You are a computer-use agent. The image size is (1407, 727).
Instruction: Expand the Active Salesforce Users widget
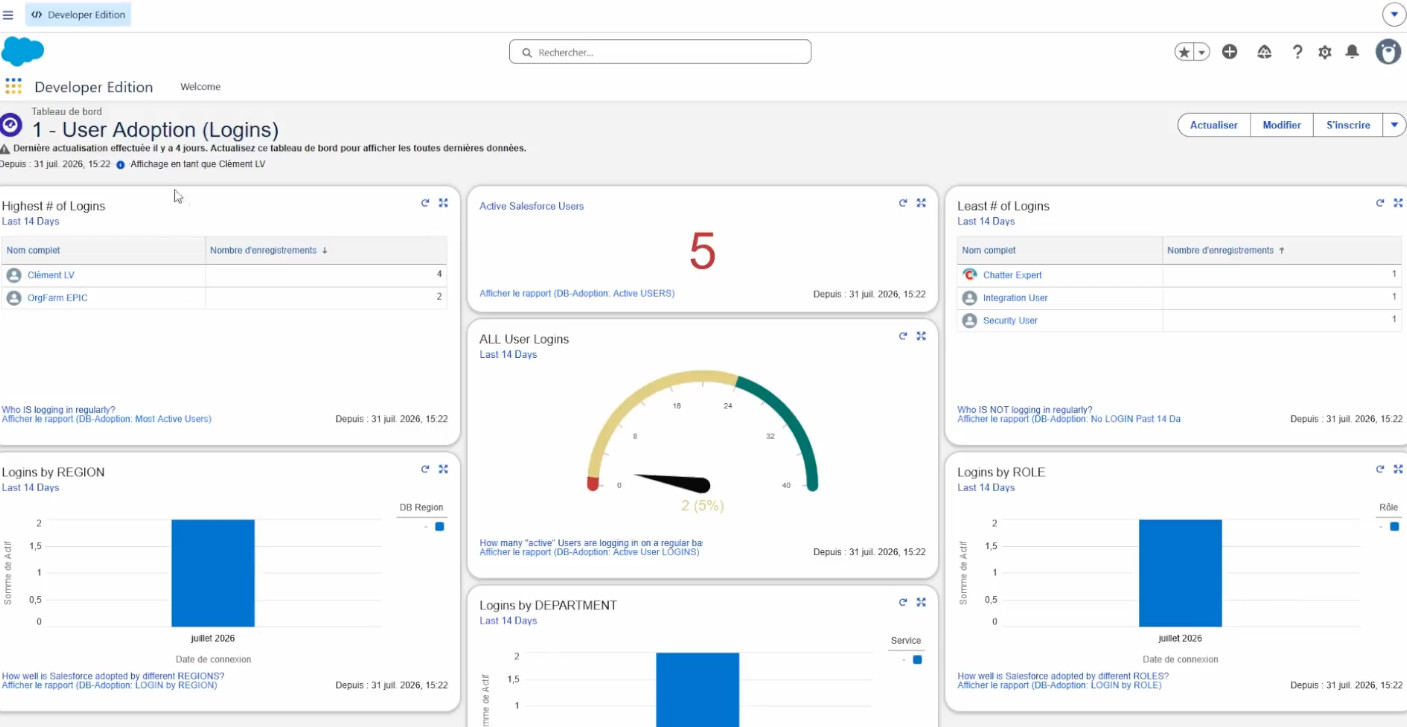[921, 203]
